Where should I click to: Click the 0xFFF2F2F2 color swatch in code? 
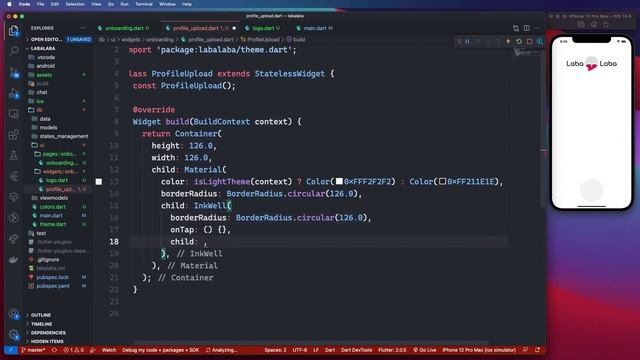339,181
